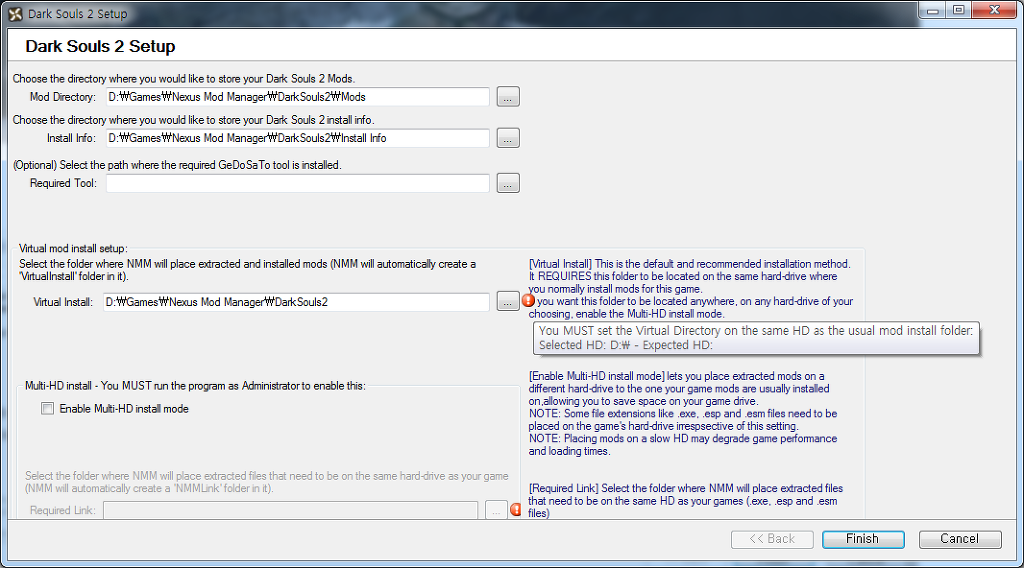Click the Virtual Install browse button

(x=508, y=301)
